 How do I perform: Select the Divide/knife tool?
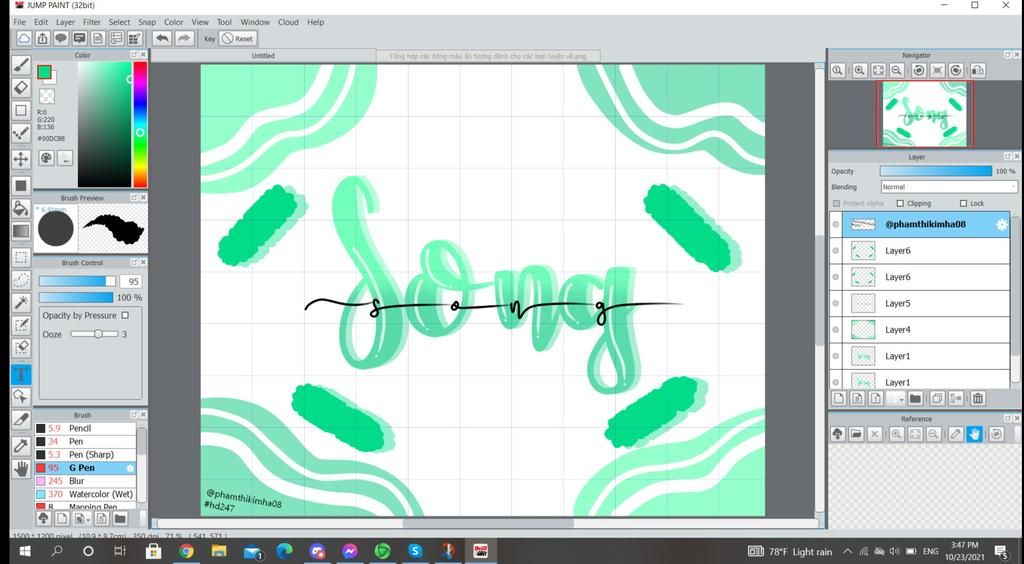(x=21, y=422)
